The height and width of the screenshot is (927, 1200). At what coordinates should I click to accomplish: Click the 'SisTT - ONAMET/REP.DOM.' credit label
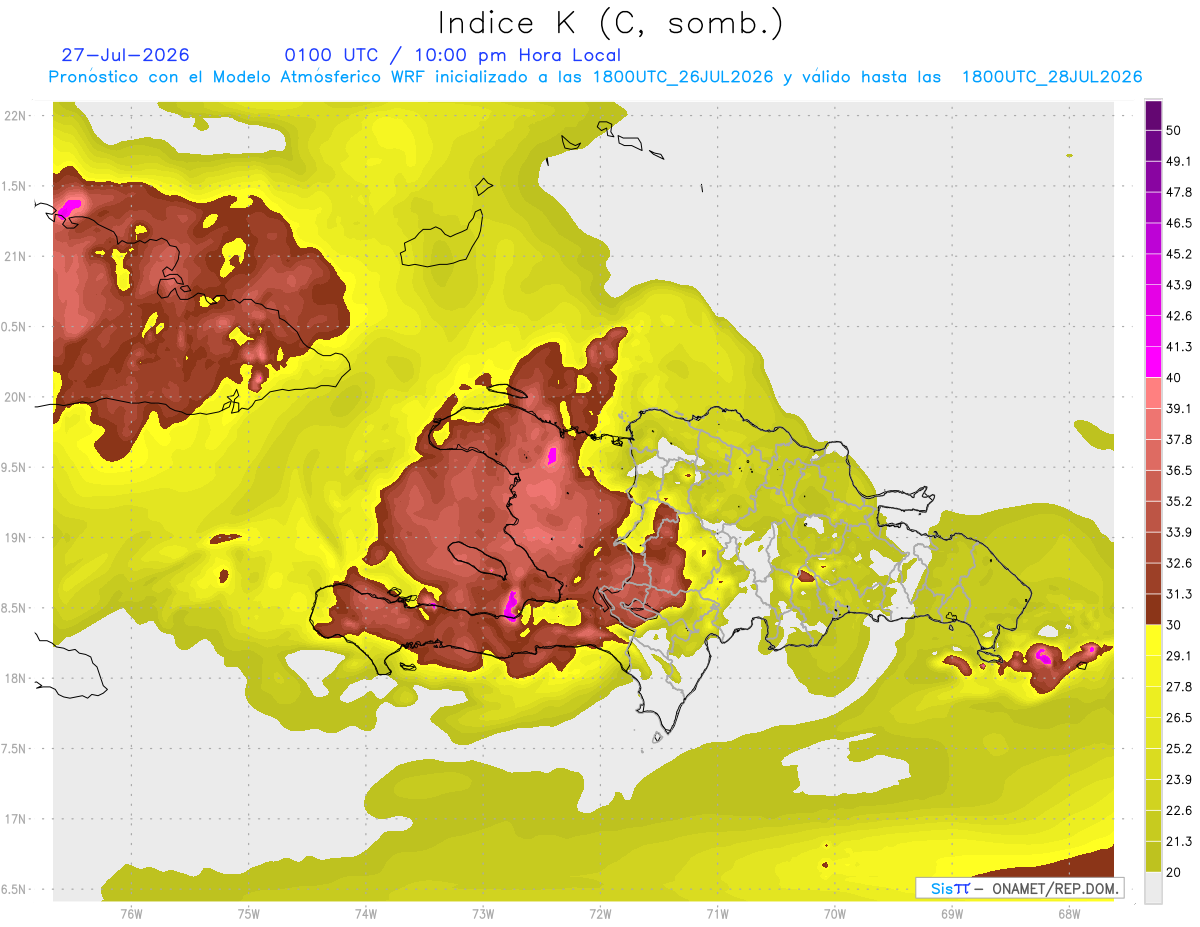click(1020, 888)
